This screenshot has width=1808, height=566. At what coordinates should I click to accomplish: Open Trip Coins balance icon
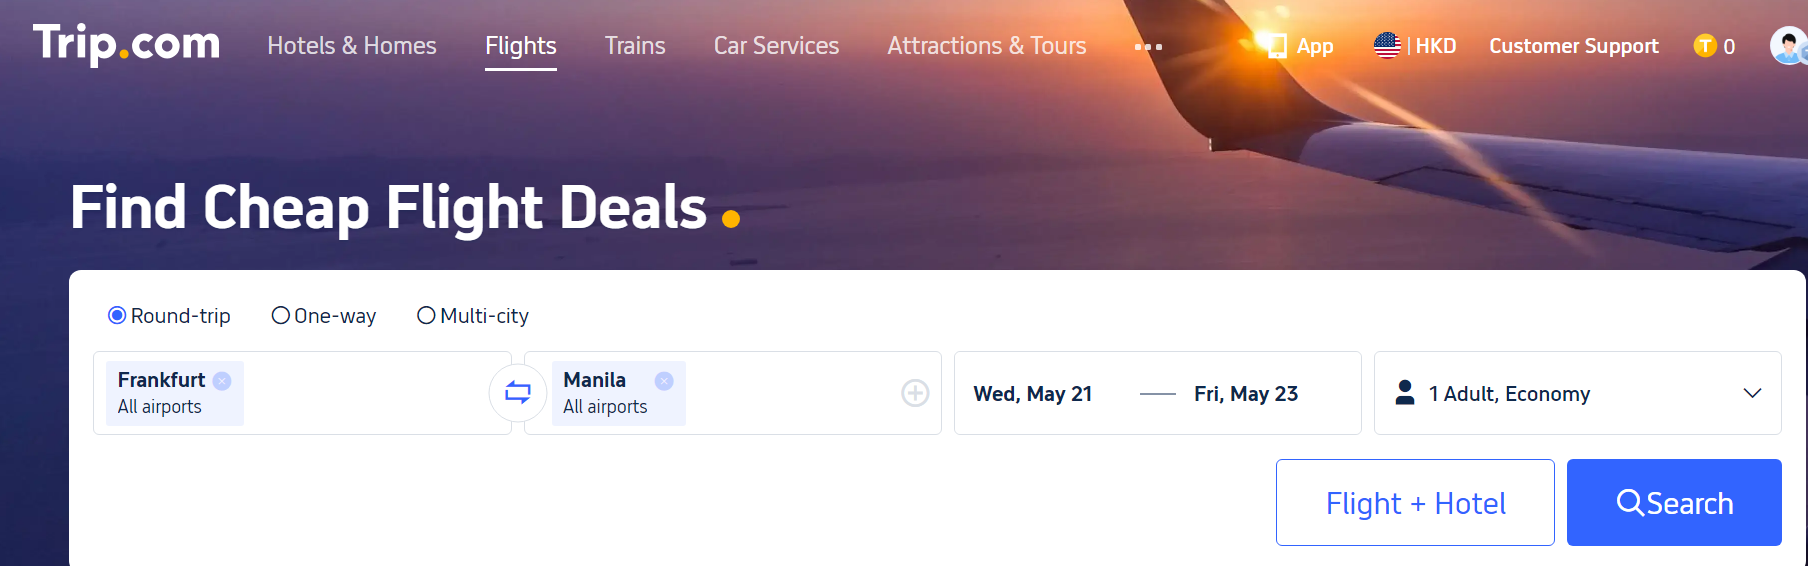tap(1706, 46)
